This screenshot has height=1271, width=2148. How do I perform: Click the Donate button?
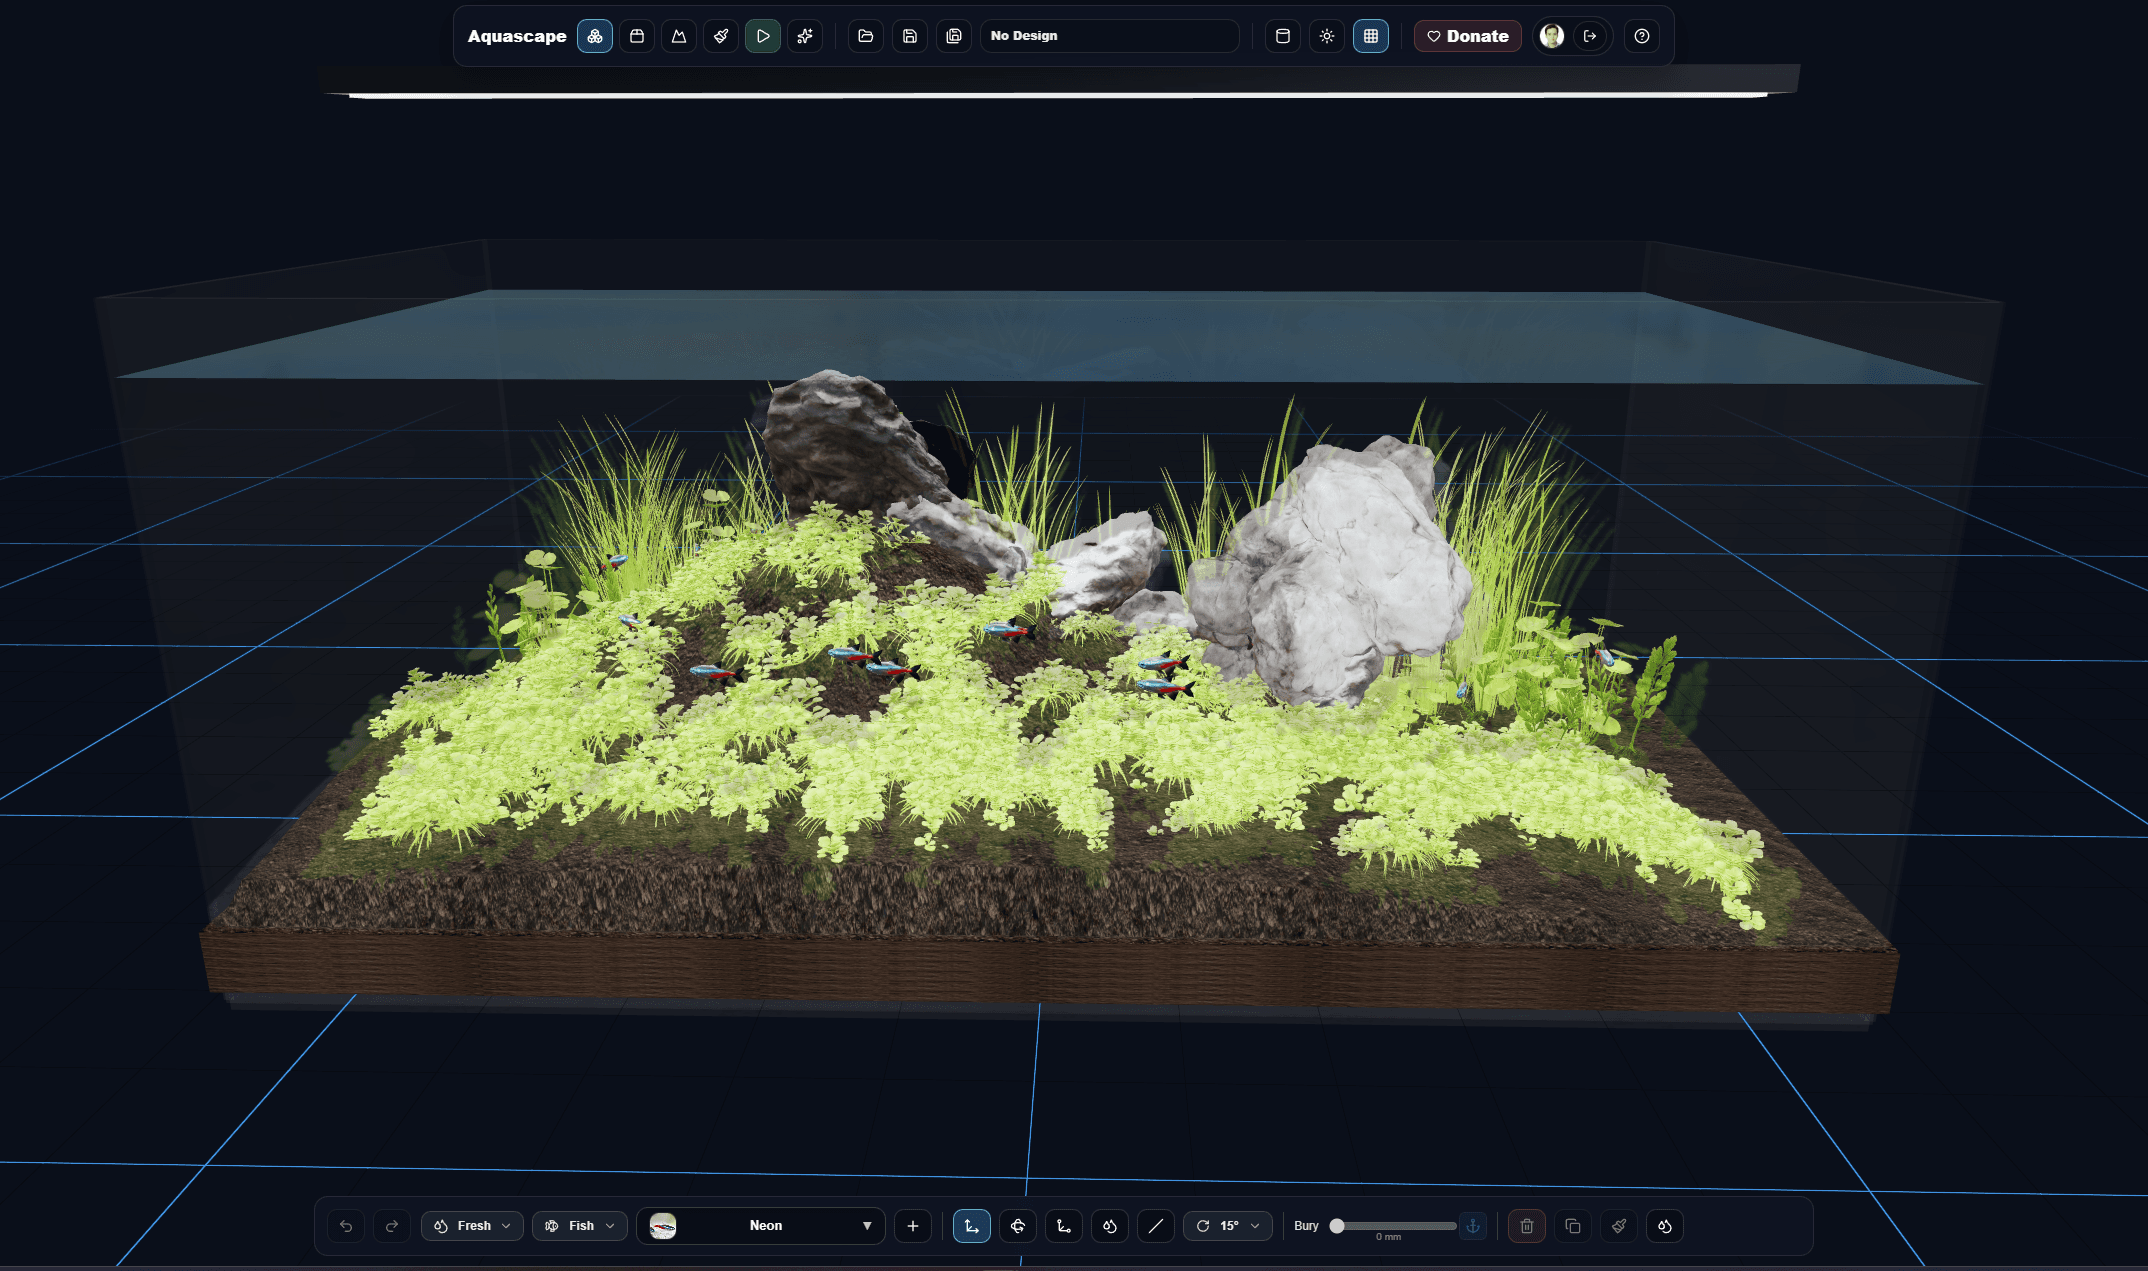(1467, 36)
